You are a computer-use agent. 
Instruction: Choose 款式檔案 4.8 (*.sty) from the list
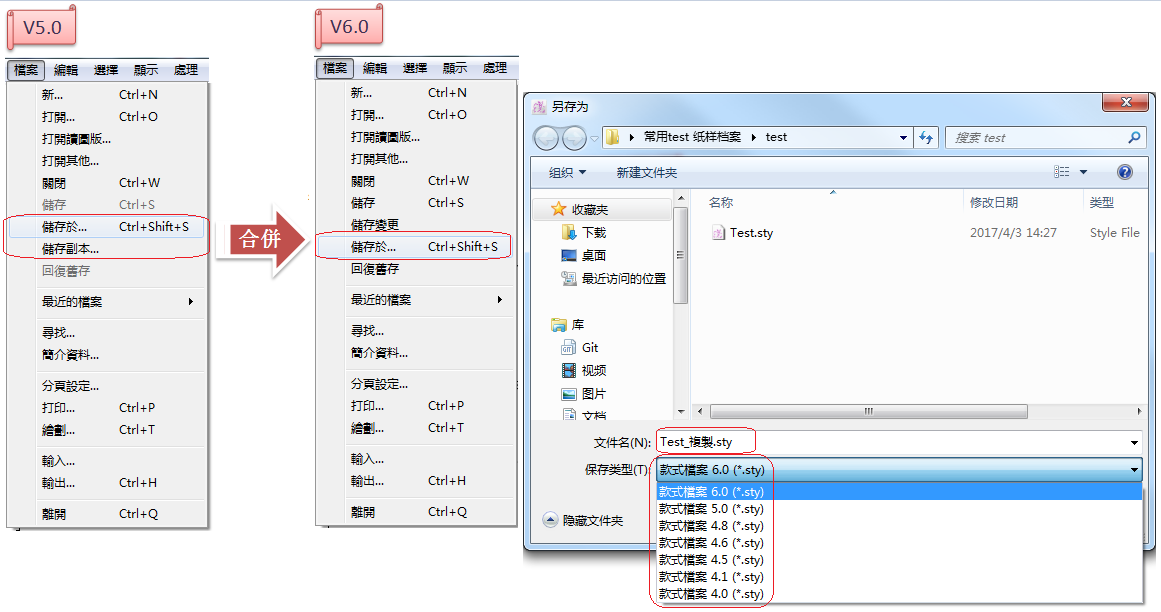coord(711,526)
